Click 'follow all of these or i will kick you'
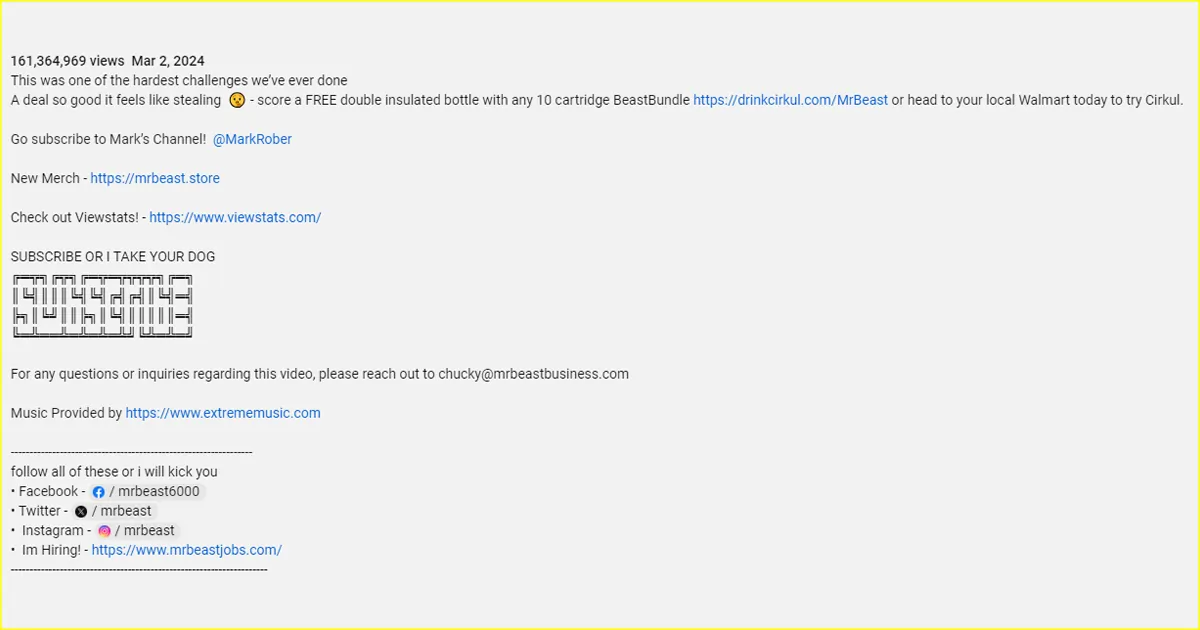Screen dimensions: 1200x630 coord(114,472)
